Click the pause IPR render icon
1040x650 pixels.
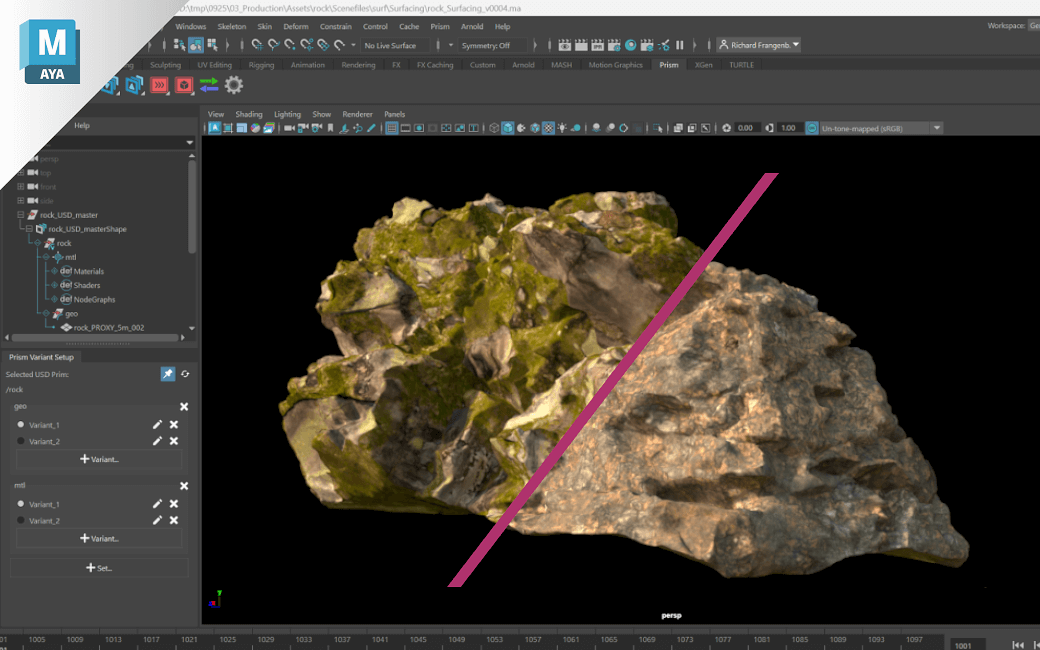(x=680, y=45)
